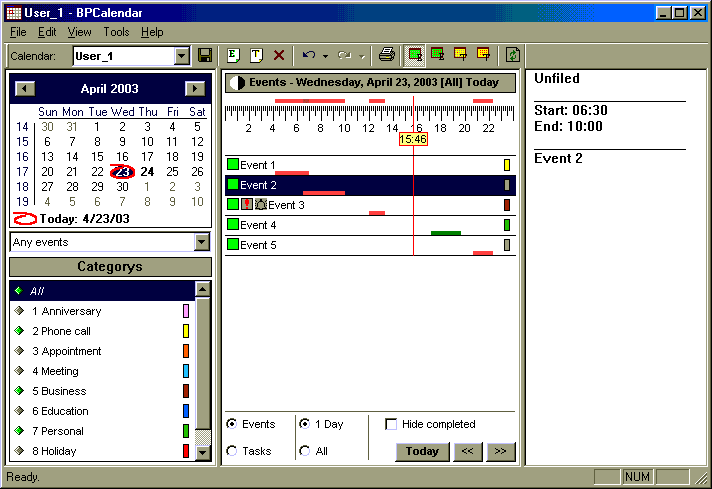This screenshot has width=712, height=489.
Task: Delete the selected item with the red X
Action: (279, 55)
